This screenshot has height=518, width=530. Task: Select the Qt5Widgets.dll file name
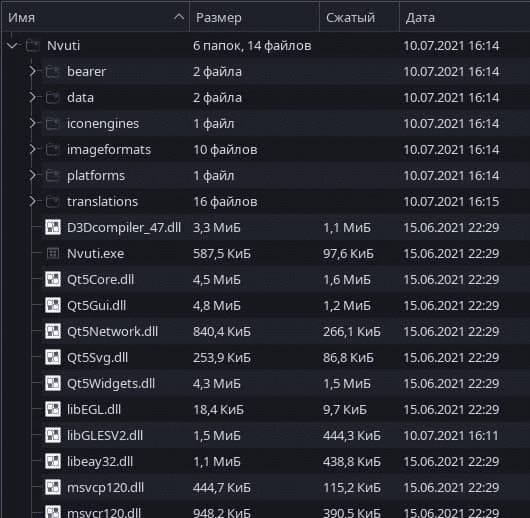pyautogui.click(x=111, y=384)
